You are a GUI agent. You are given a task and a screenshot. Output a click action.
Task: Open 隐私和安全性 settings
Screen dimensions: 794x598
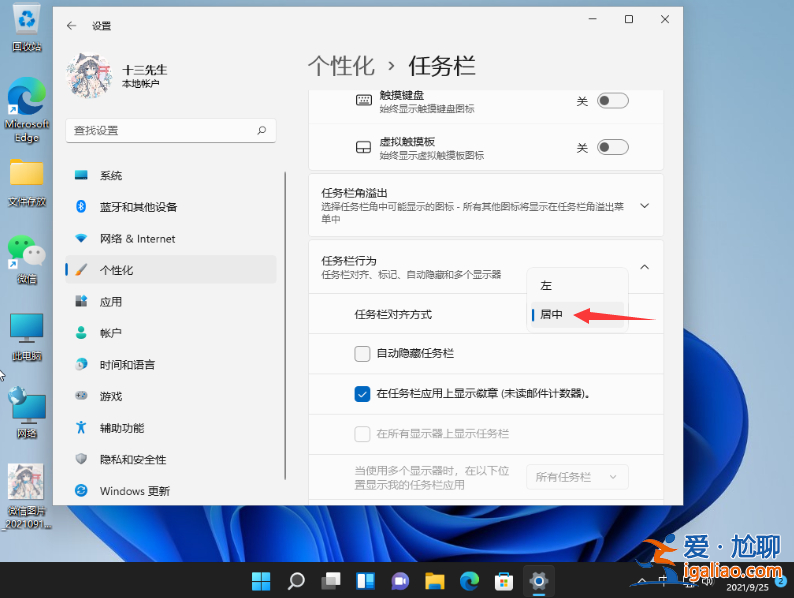coord(171,459)
